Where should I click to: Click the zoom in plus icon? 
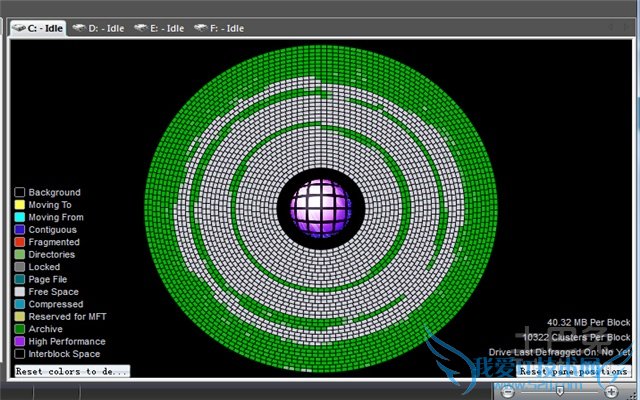tap(611, 391)
